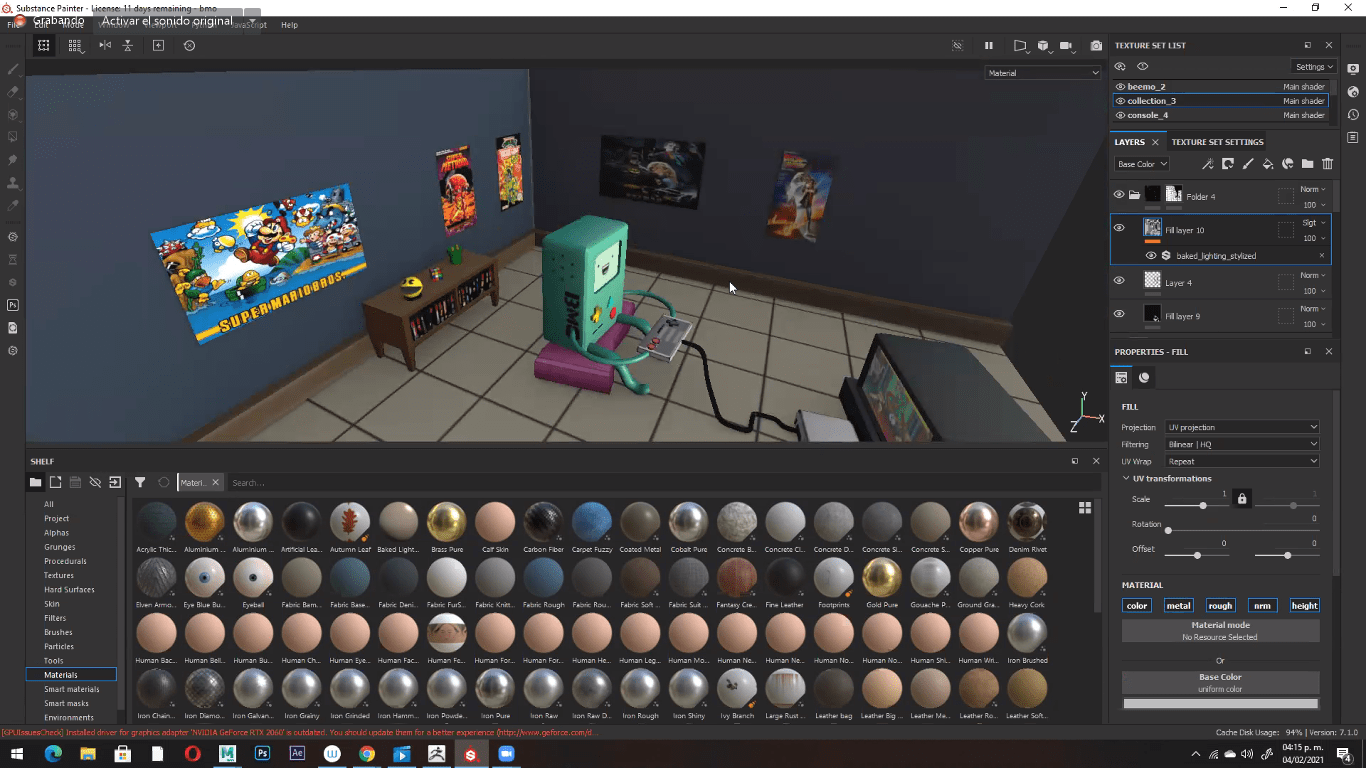This screenshot has width=1366, height=768.
Task: Select the Procedurals shelf category
Action: [65, 561]
